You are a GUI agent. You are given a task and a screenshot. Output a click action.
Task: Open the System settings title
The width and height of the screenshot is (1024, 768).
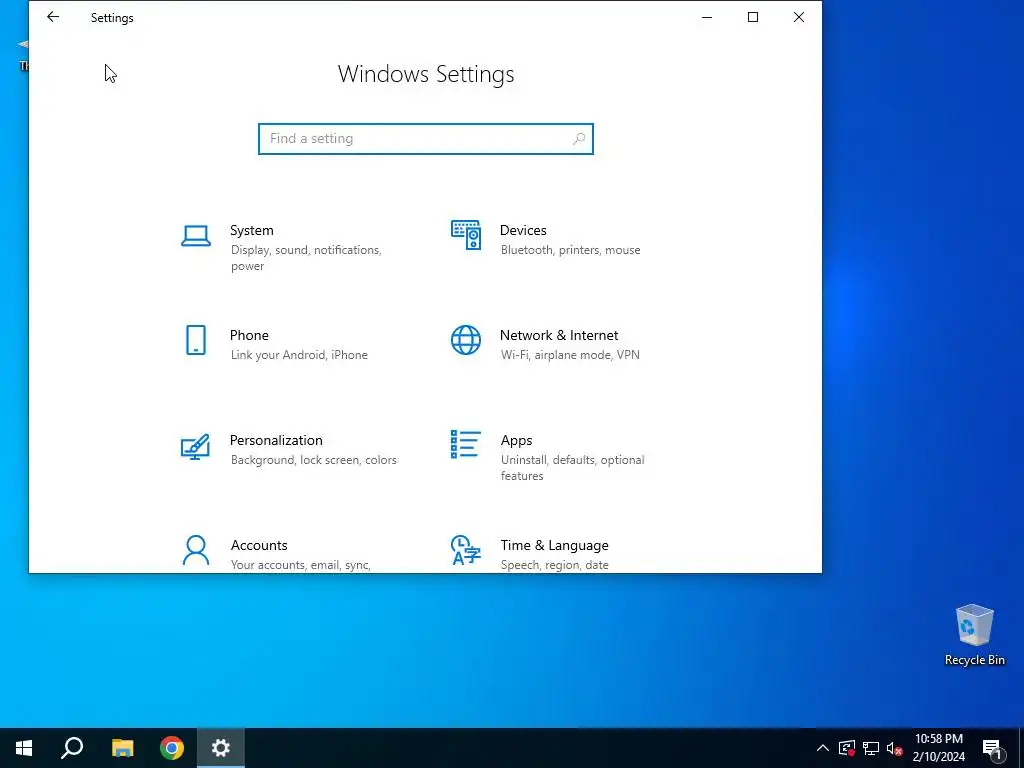(x=251, y=231)
